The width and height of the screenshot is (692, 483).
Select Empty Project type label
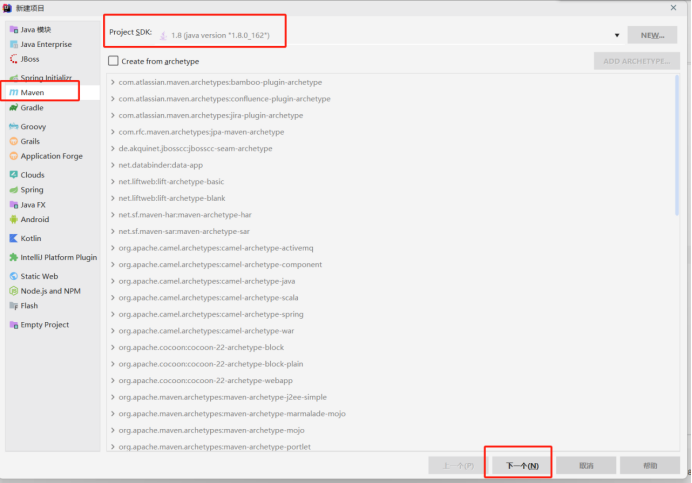45,325
